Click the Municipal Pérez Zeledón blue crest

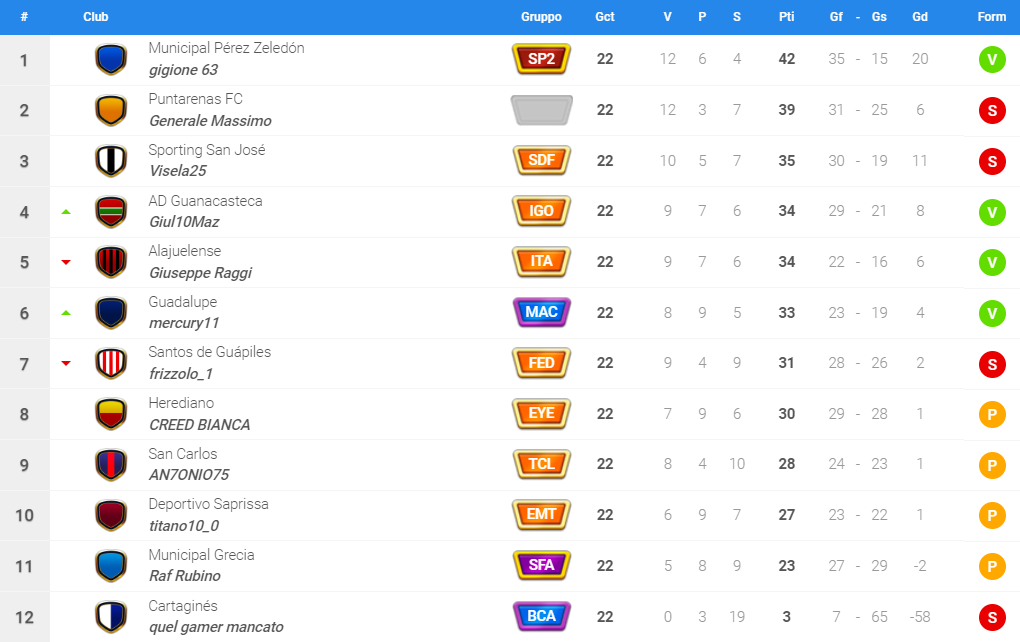tap(111, 59)
